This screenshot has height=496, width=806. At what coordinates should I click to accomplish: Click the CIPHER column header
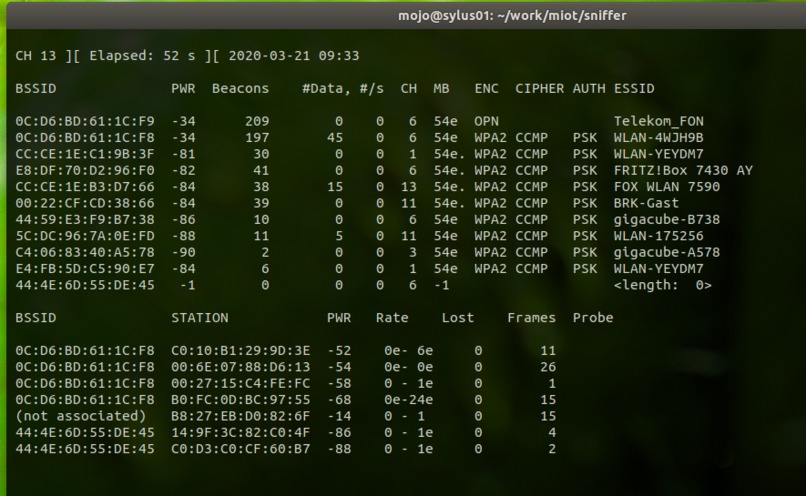pos(539,88)
